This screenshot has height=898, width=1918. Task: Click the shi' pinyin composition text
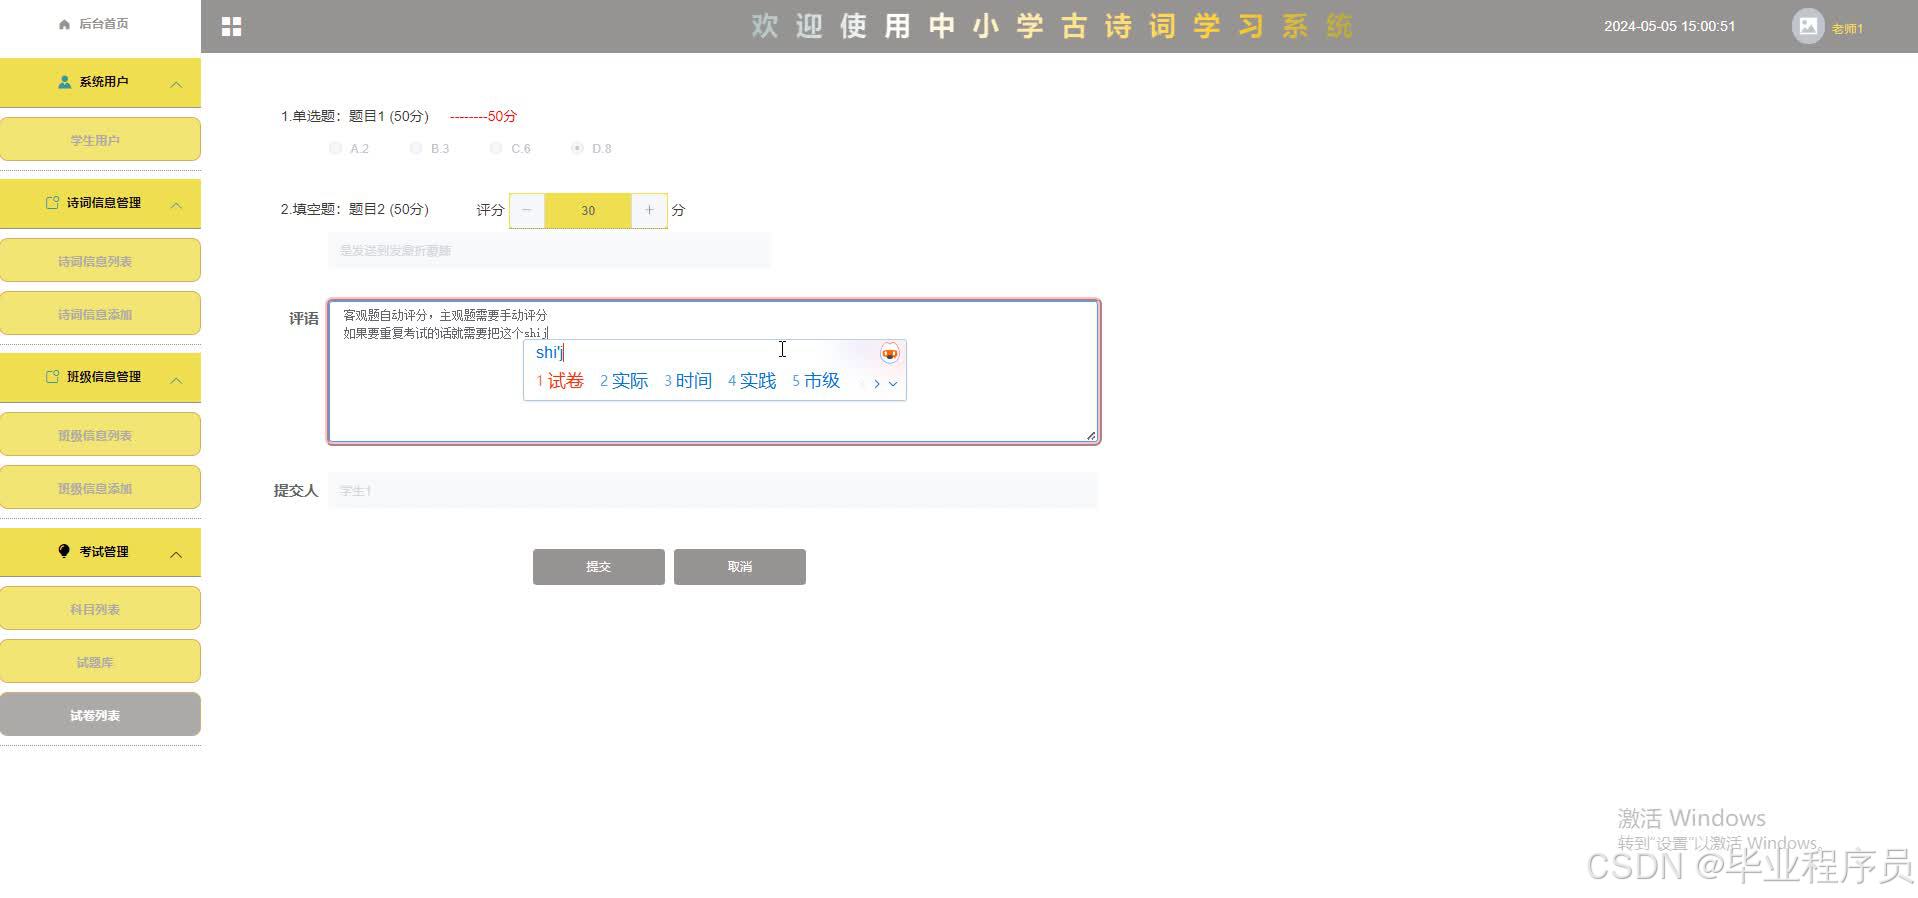click(x=549, y=352)
